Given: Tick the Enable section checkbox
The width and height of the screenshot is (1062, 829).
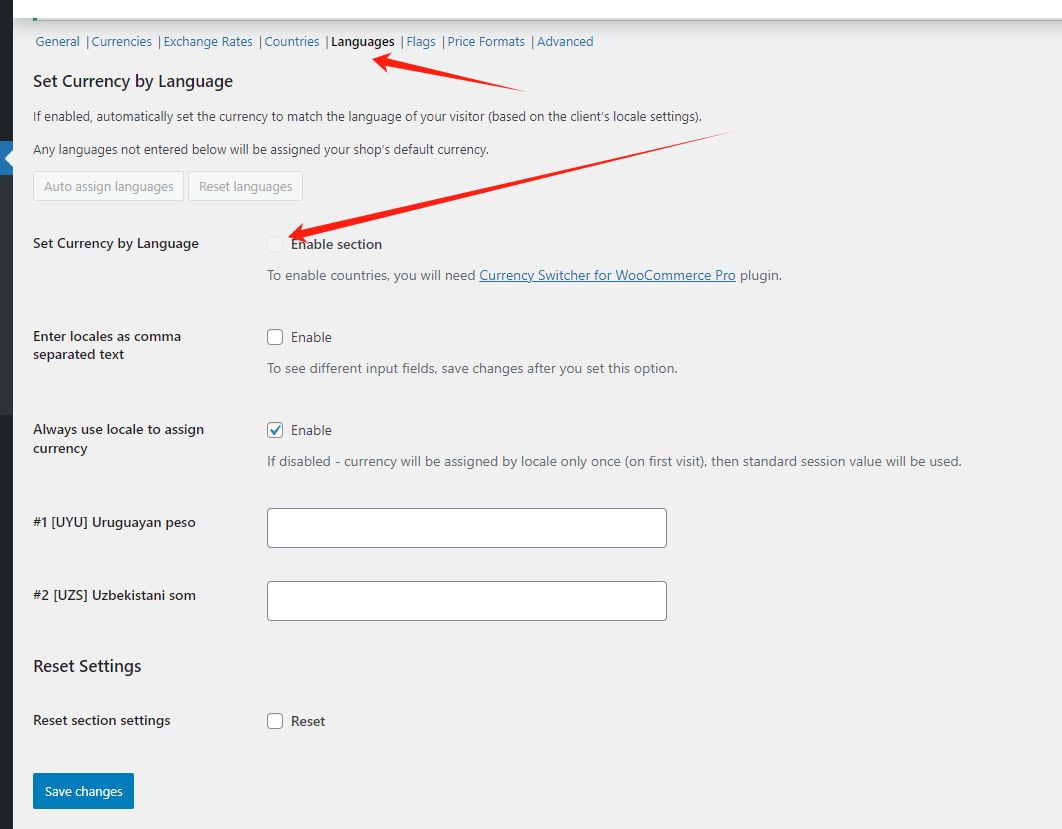Looking at the screenshot, I should pyautogui.click(x=275, y=244).
